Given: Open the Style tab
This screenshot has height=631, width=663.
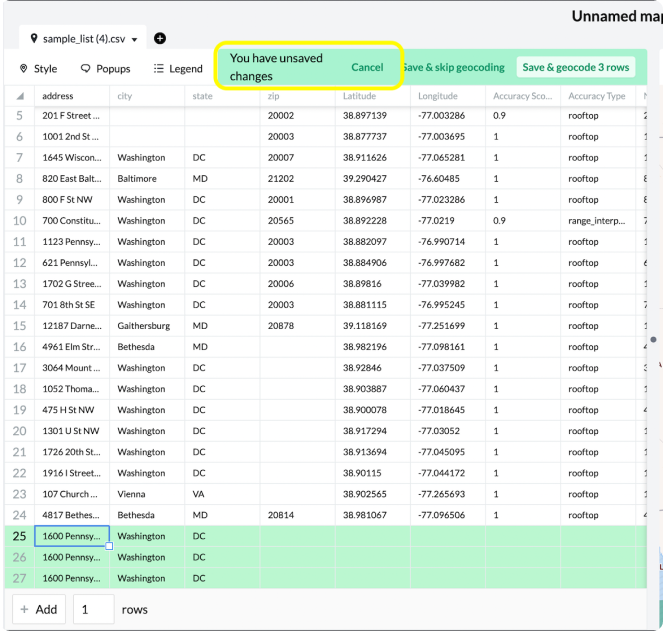Looking at the screenshot, I should pos(38,69).
